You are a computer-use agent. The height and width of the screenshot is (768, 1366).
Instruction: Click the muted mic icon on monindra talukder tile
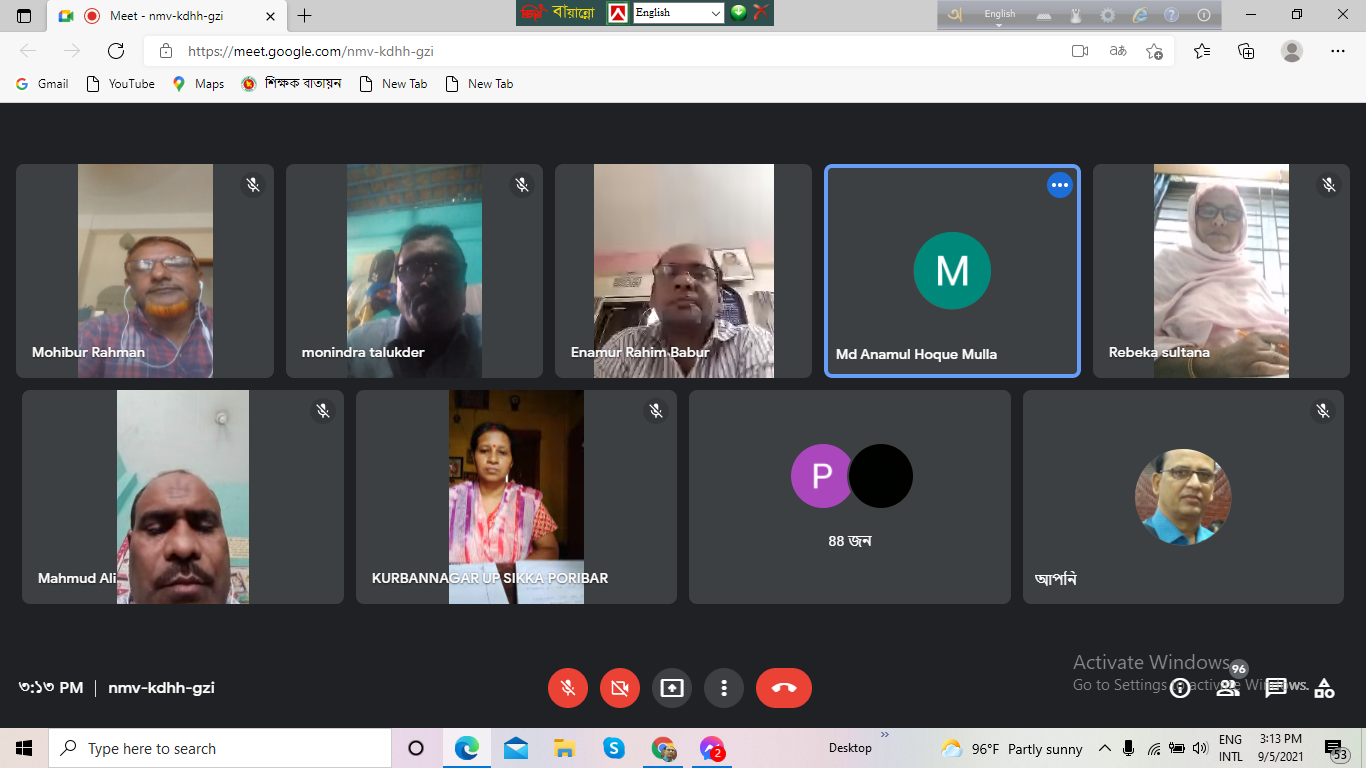[522, 185]
